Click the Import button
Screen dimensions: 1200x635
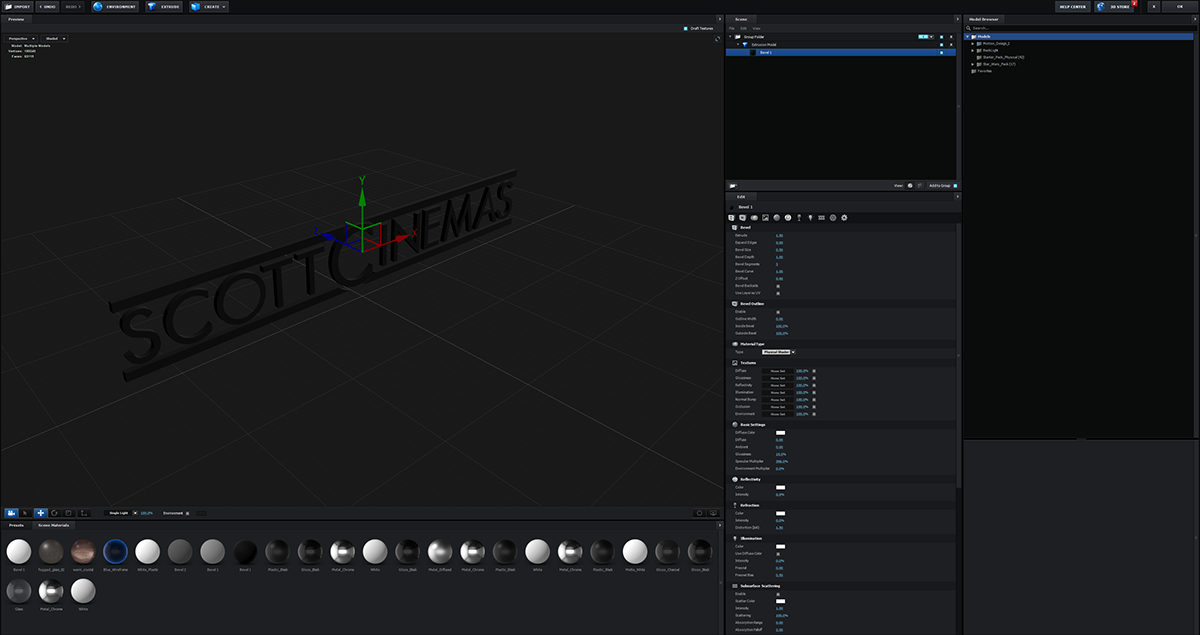pyautogui.click(x=16, y=6)
